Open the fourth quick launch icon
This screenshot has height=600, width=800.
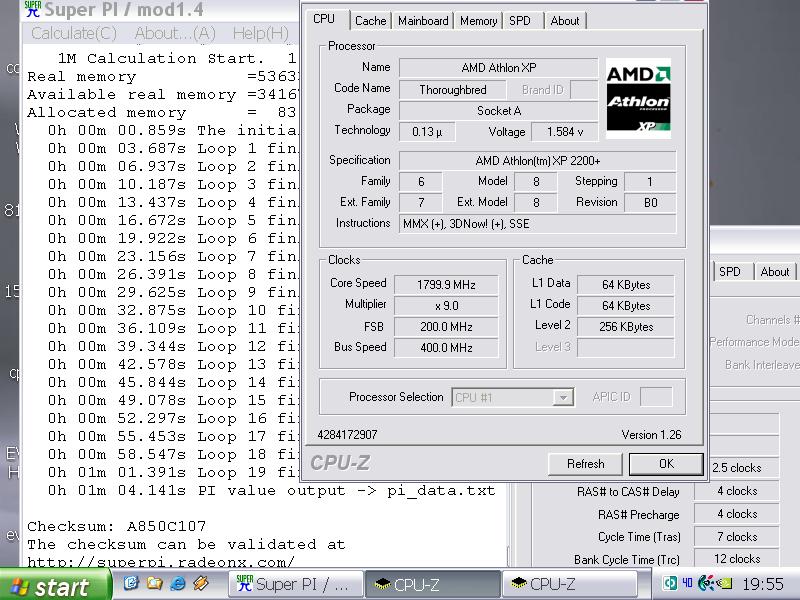click(x=201, y=583)
